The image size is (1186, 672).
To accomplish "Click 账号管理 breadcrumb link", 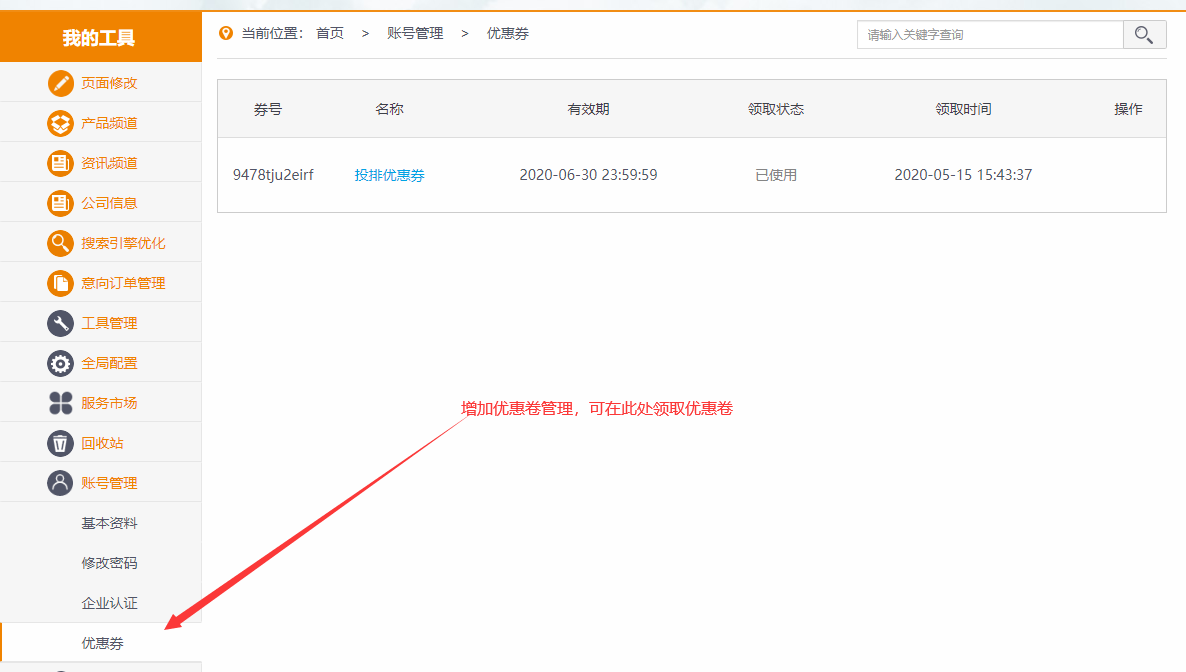I will pos(415,33).
